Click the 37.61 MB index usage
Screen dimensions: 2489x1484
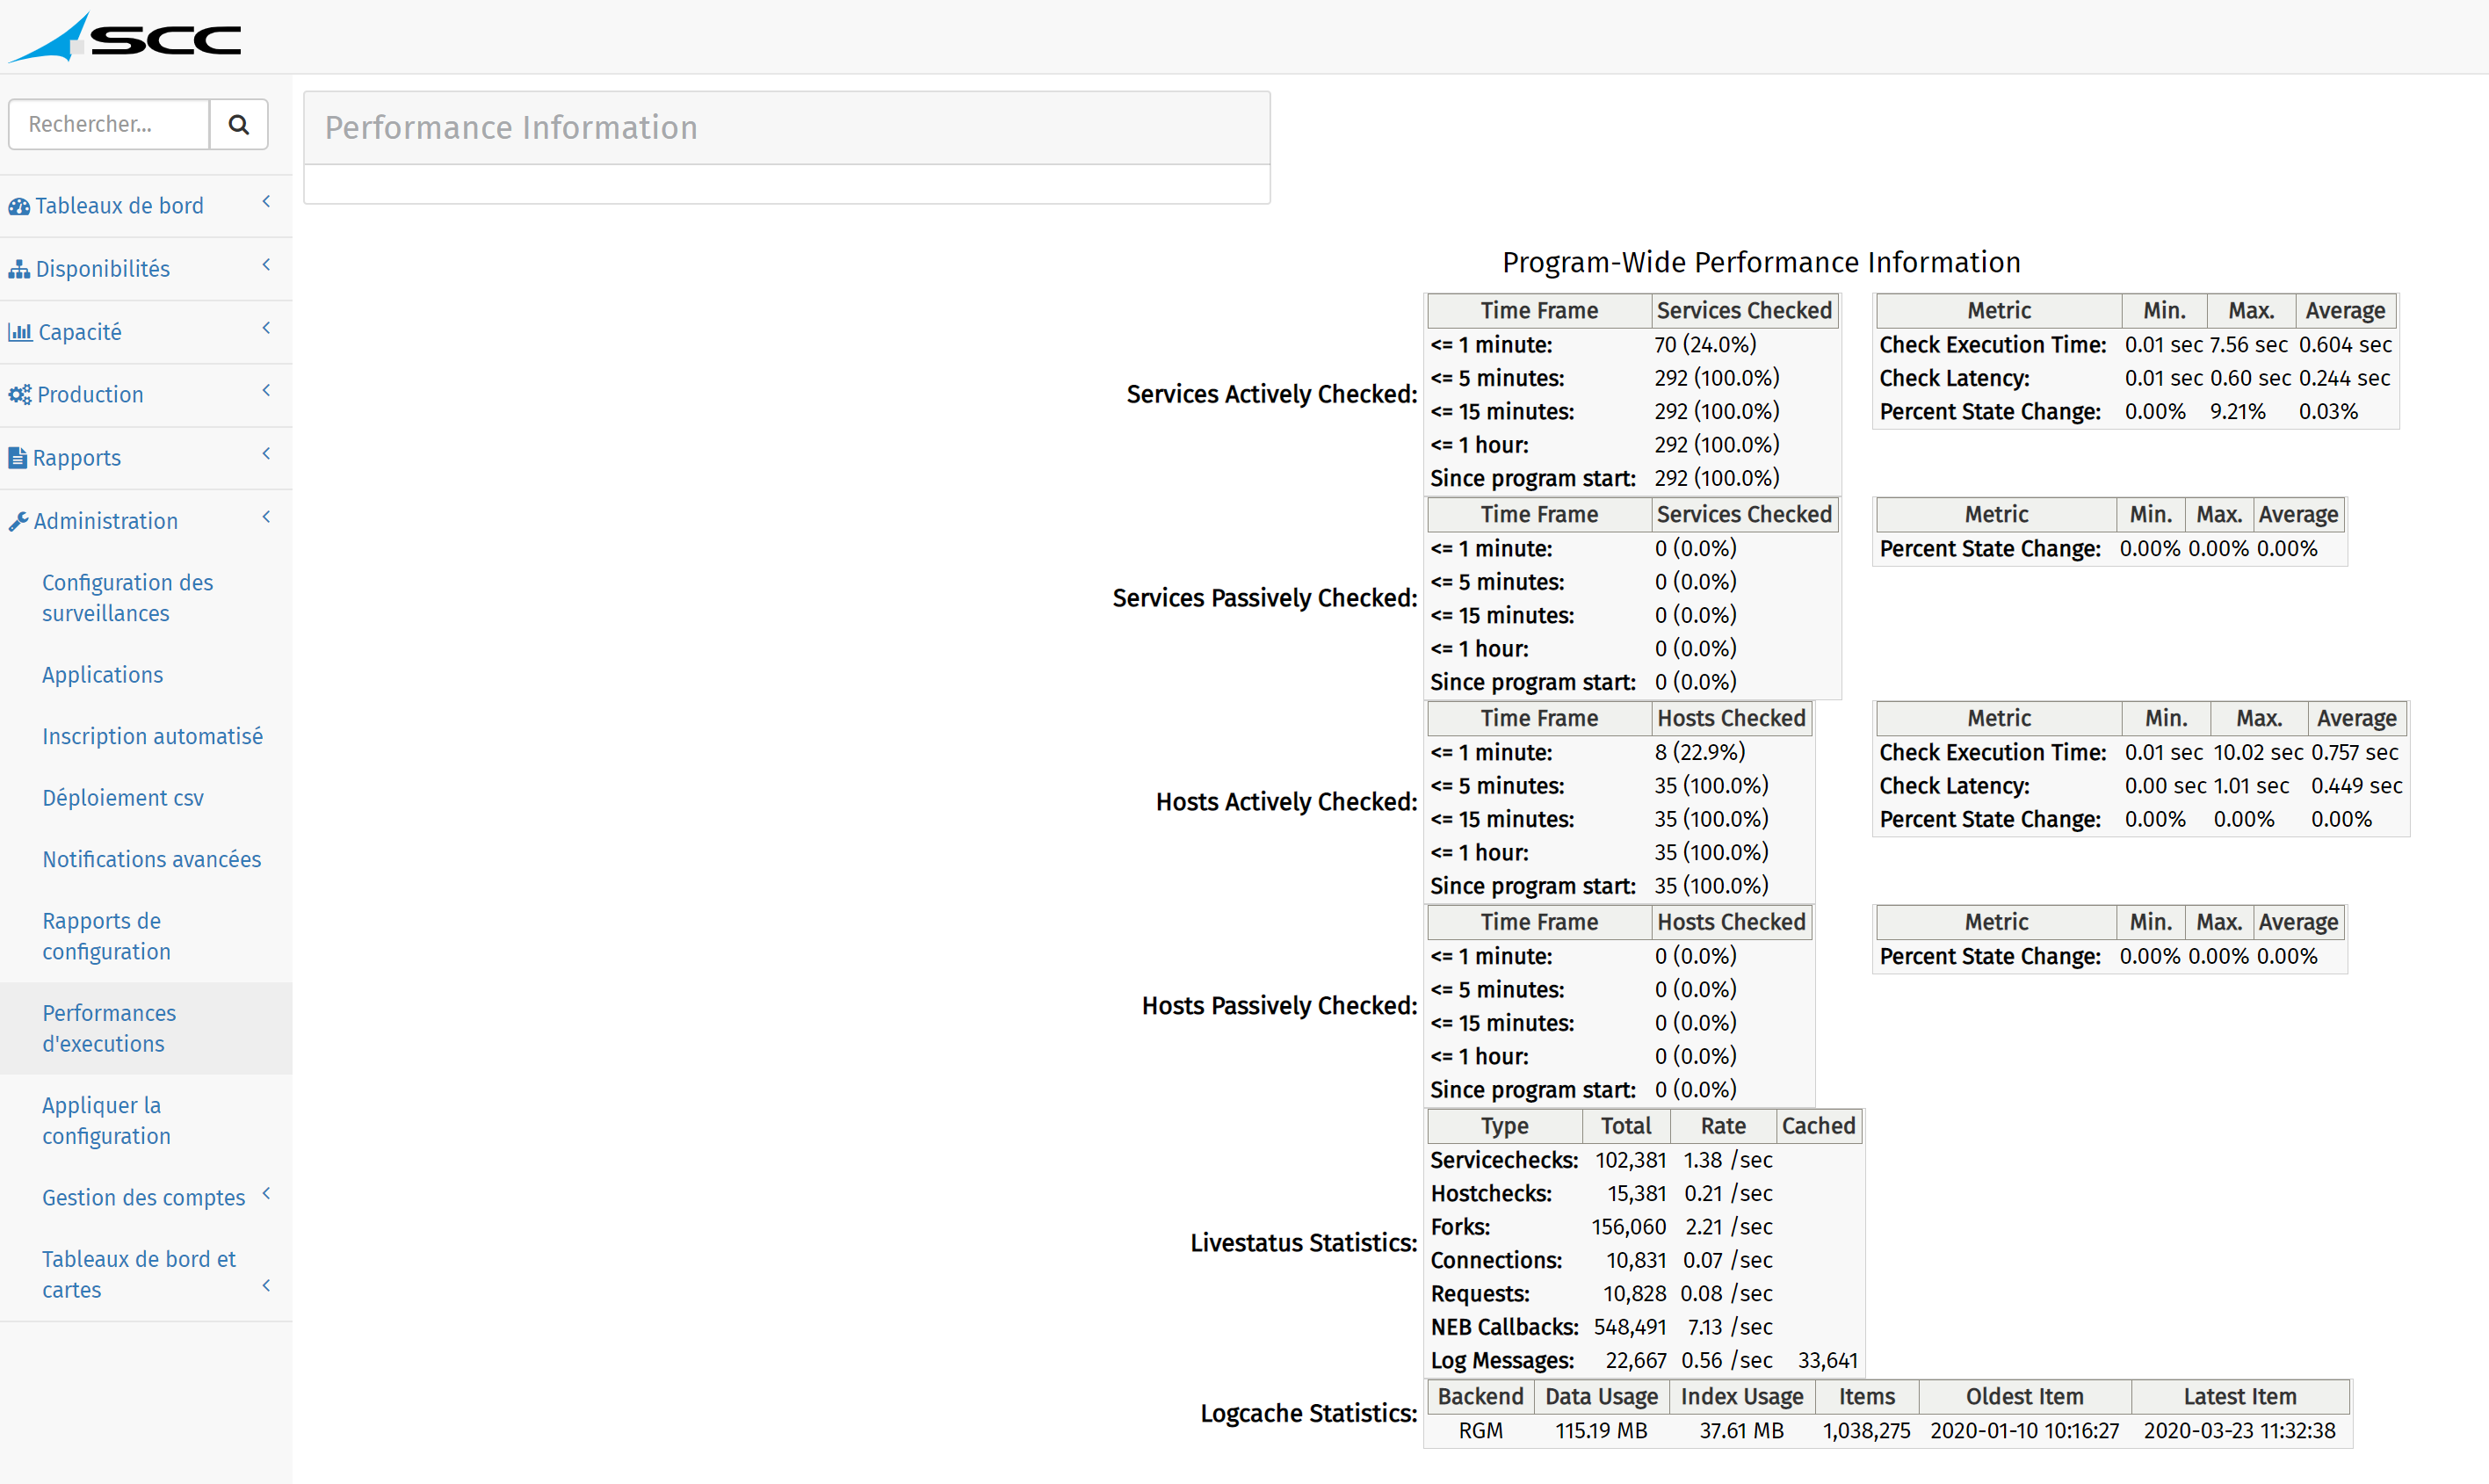tap(1741, 1431)
